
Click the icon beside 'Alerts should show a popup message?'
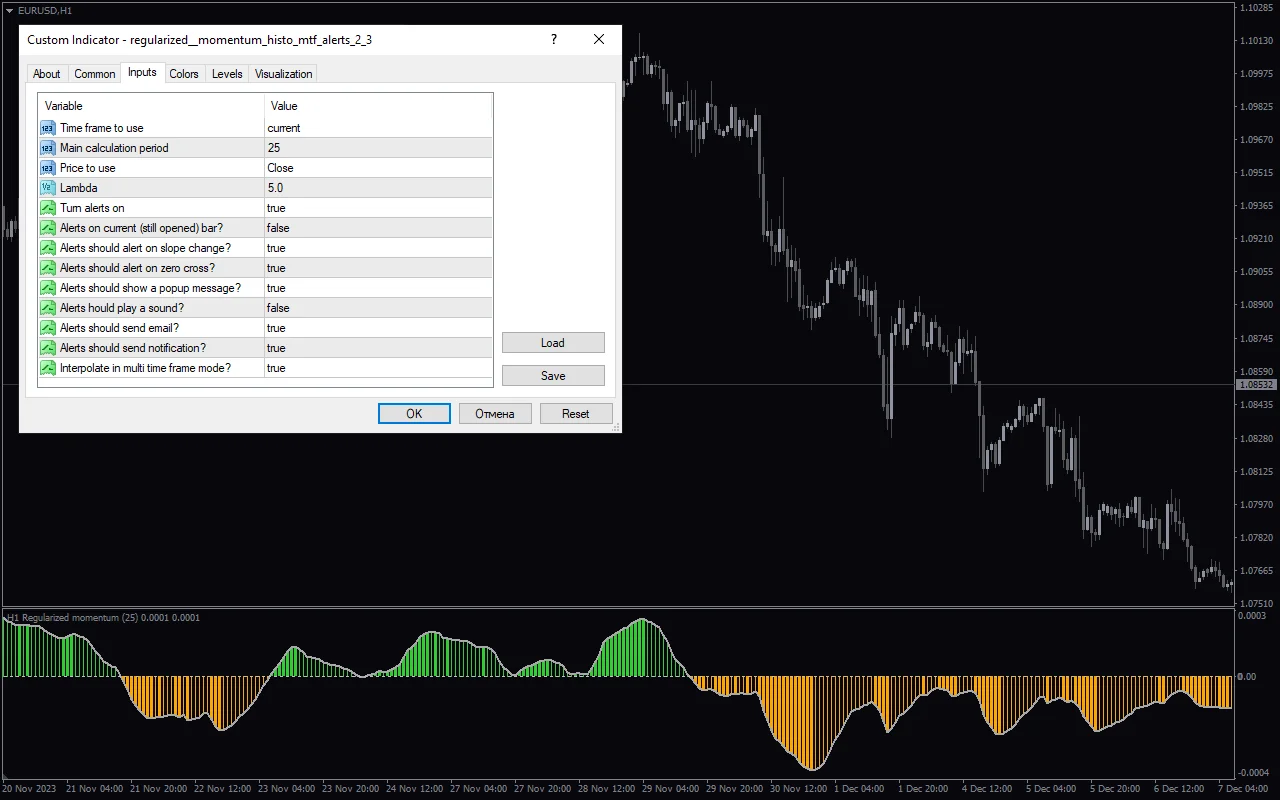click(x=47, y=288)
